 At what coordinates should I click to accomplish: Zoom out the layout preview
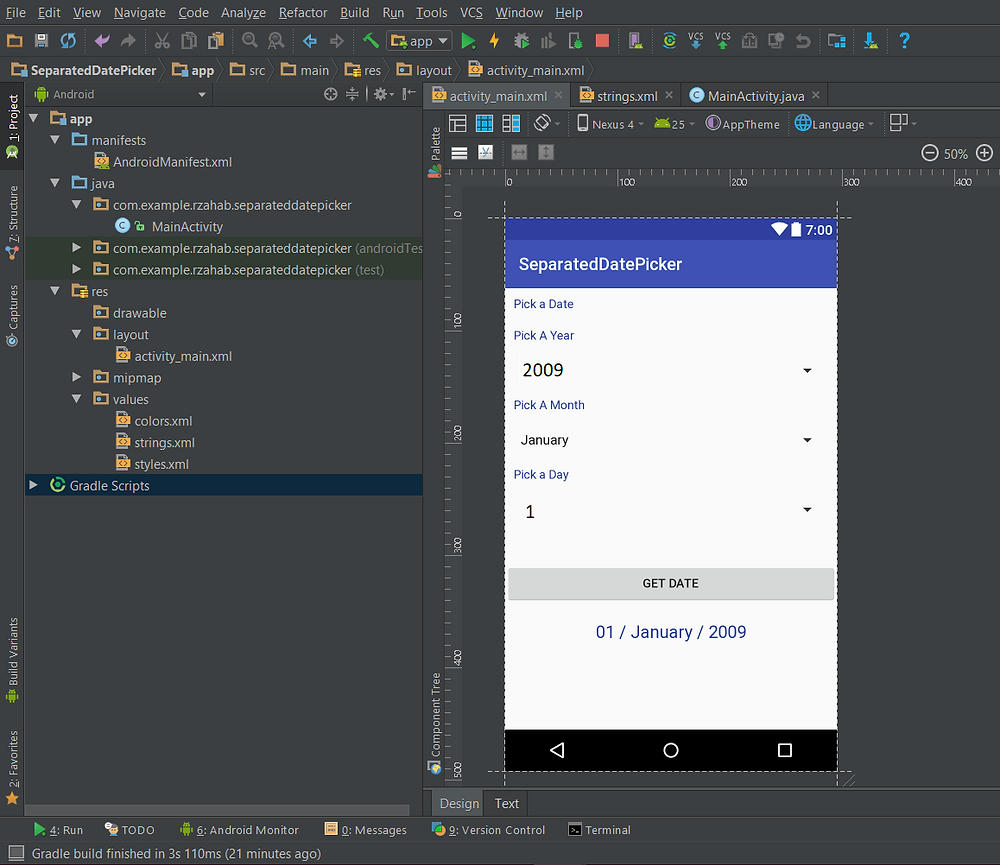pyautogui.click(x=930, y=153)
